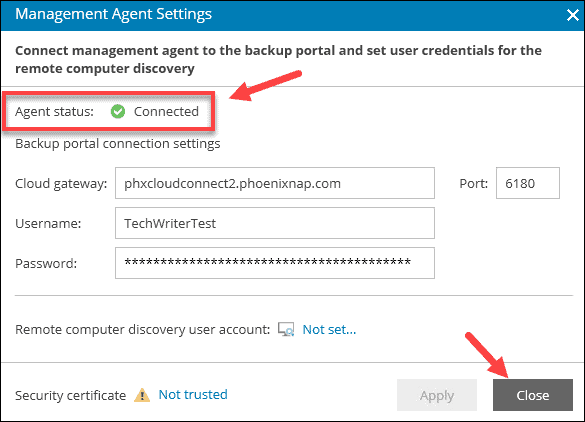The height and width of the screenshot is (422, 585).
Task: Click the Username field containing TechWriterTest
Action: (x=275, y=223)
